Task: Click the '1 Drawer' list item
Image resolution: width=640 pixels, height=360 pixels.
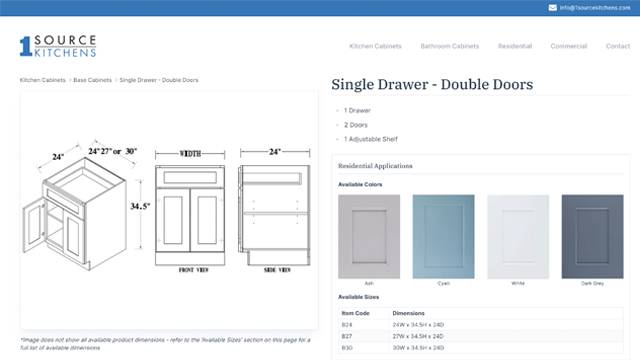Action: click(x=357, y=111)
